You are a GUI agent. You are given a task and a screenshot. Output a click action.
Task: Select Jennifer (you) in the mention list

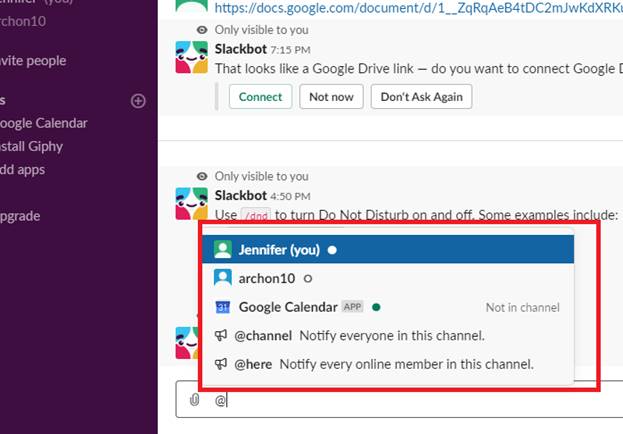(x=388, y=250)
